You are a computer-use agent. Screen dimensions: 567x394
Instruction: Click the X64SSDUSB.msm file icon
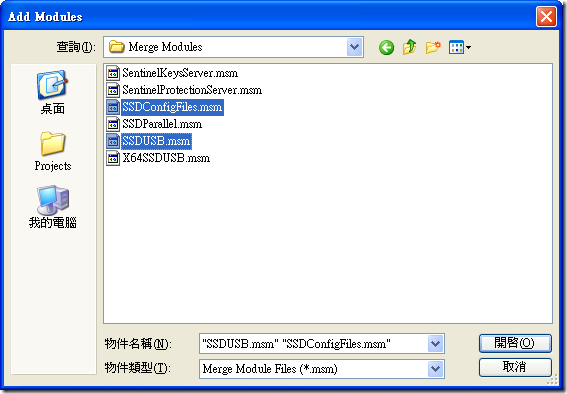point(113,158)
